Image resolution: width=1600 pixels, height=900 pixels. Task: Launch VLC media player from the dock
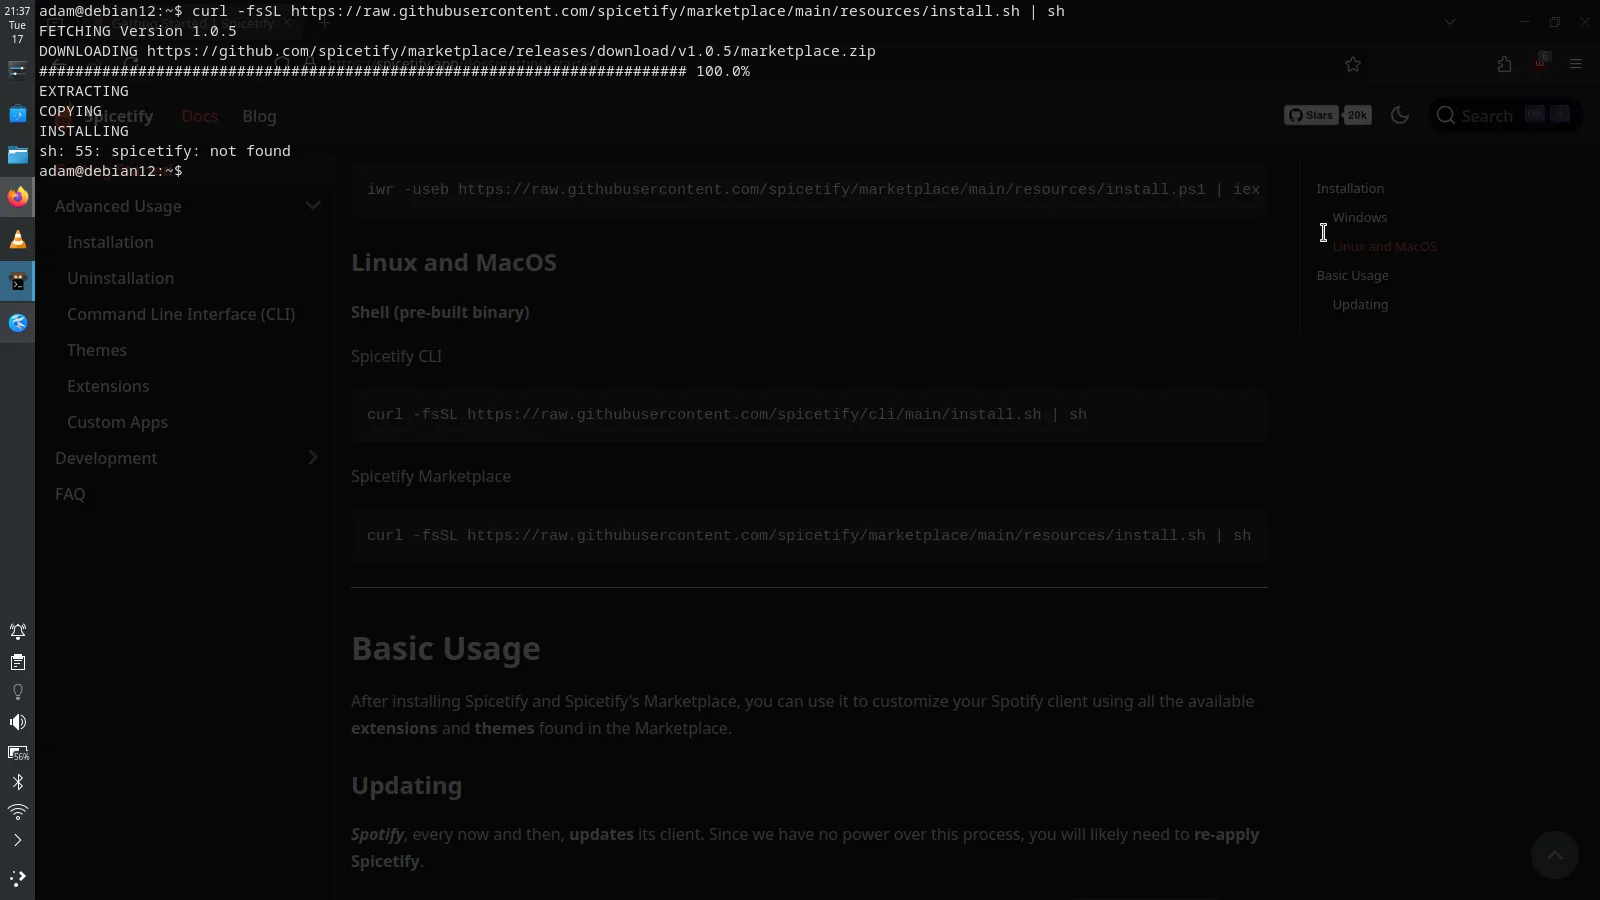[17, 239]
